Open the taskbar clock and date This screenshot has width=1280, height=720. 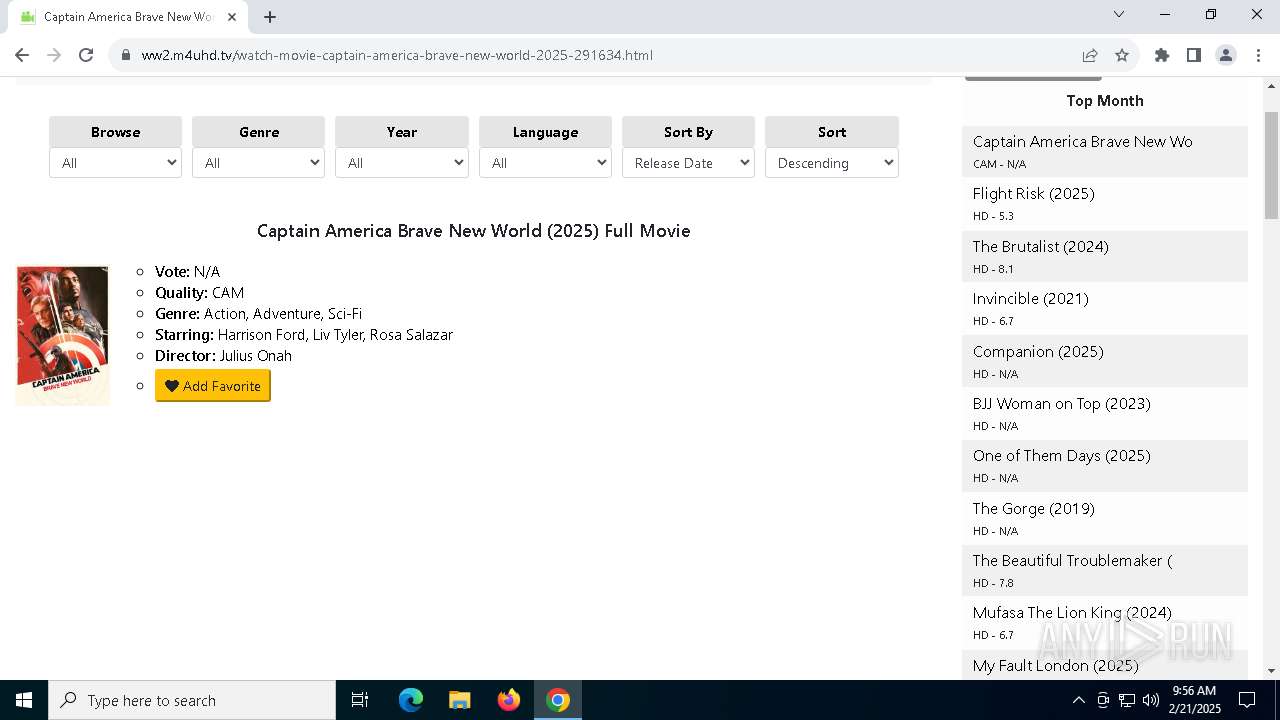(1194, 700)
